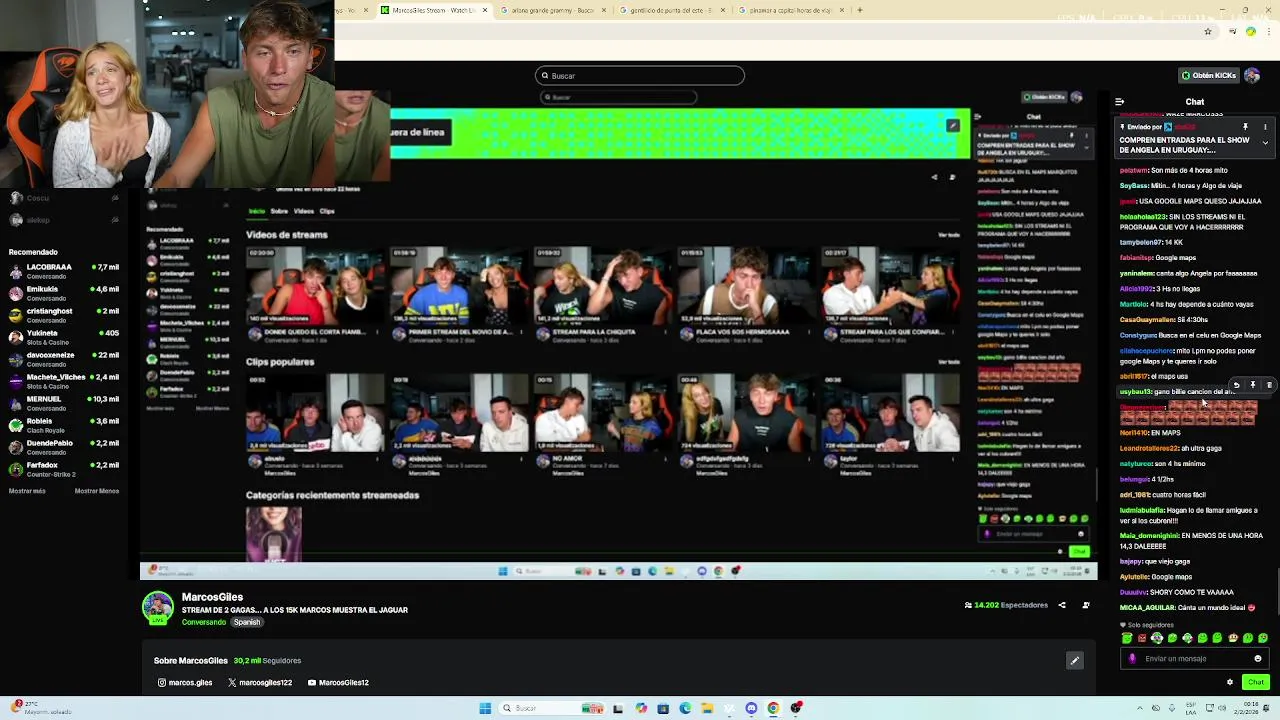Image resolution: width=1280 pixels, height=720 pixels.
Task: Open Robleis recommended channel
Action: [x=64, y=426]
